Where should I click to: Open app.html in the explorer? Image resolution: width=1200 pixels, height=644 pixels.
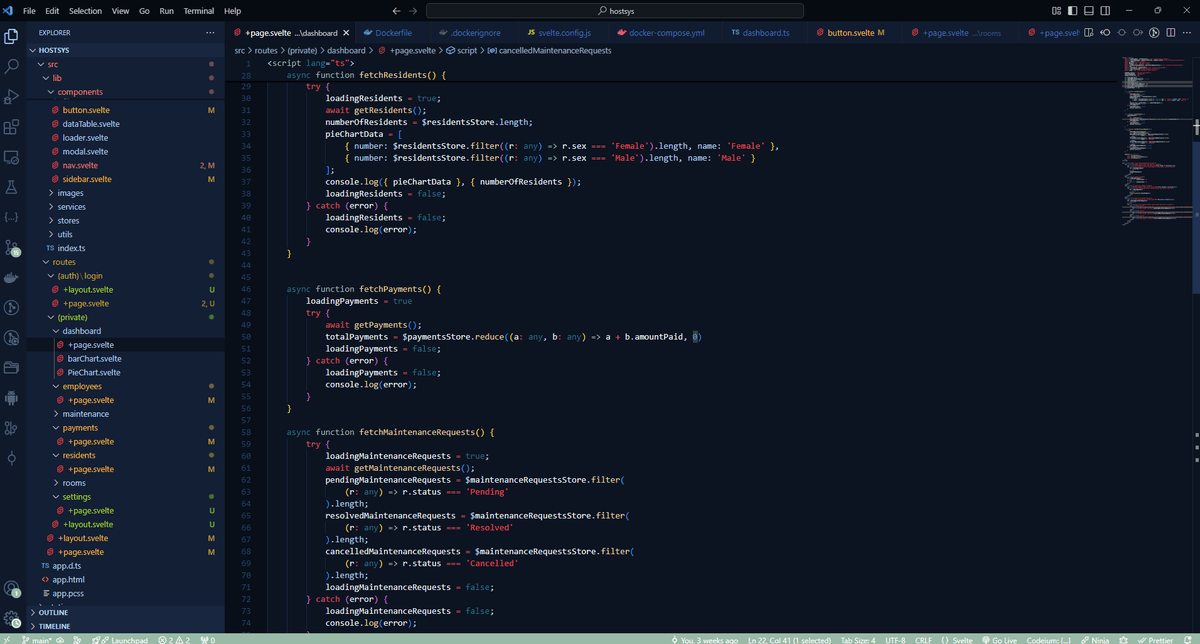68,579
